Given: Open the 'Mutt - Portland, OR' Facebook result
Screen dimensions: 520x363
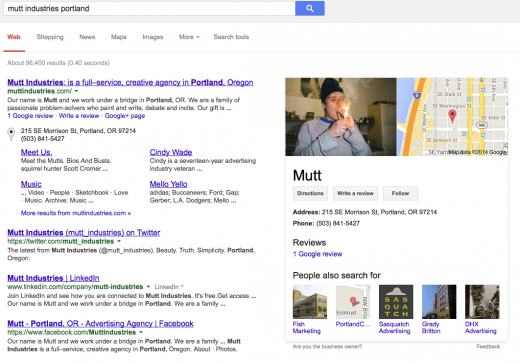Looking at the screenshot, I should [x=100, y=324].
